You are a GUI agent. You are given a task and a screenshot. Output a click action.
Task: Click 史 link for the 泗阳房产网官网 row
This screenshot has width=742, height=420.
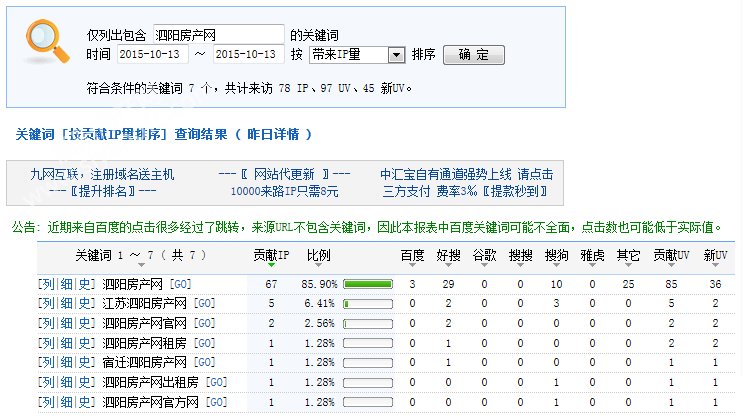tap(86, 323)
